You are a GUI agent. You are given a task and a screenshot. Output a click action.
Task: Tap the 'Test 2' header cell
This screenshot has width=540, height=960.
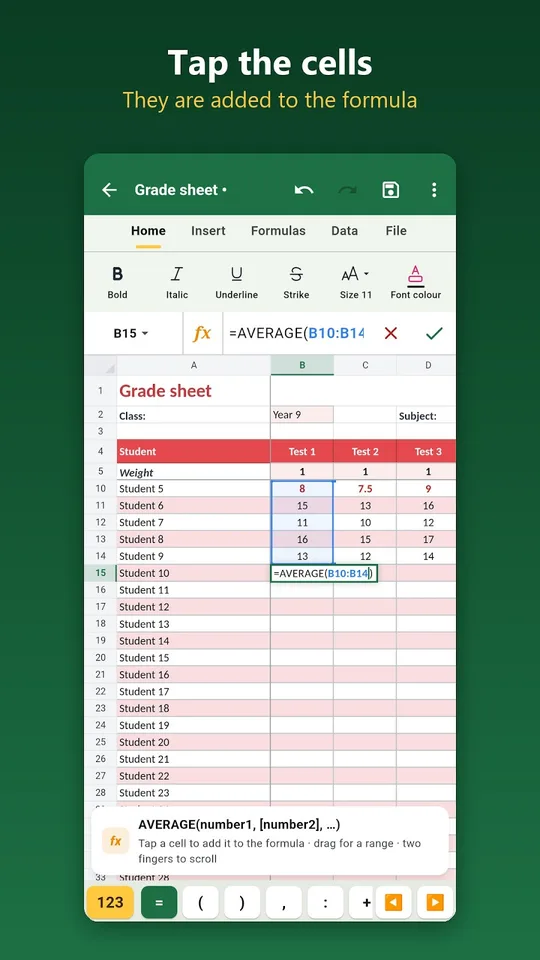[365, 451]
